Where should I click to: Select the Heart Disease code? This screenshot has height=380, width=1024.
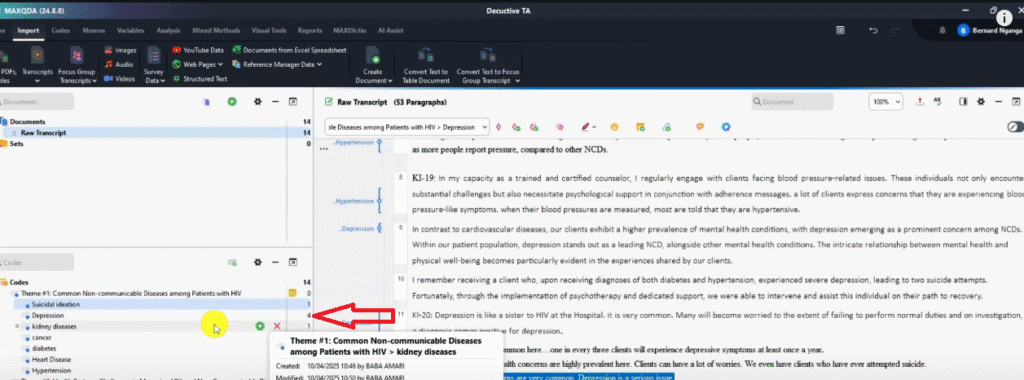coord(51,360)
